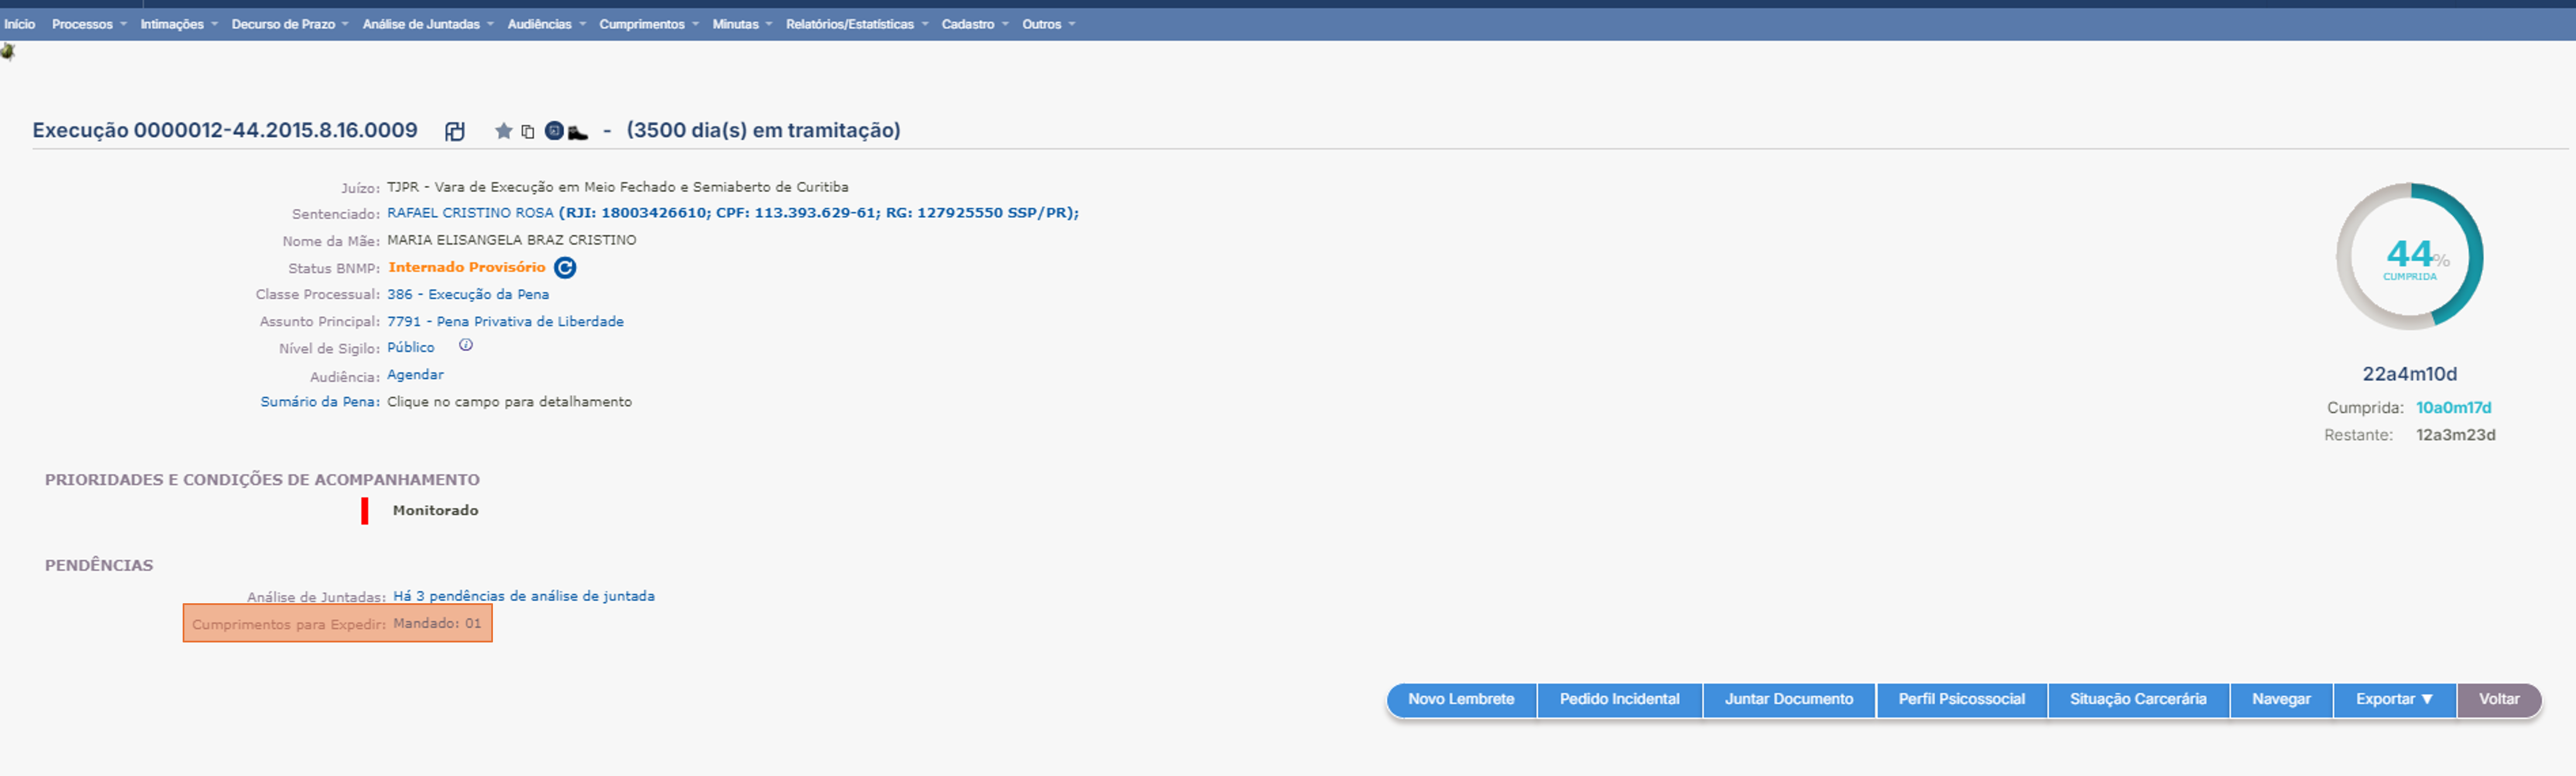Open sentenced person RAFAEL CRISTINO ROSA link
The height and width of the screenshot is (776, 2576).
470,213
